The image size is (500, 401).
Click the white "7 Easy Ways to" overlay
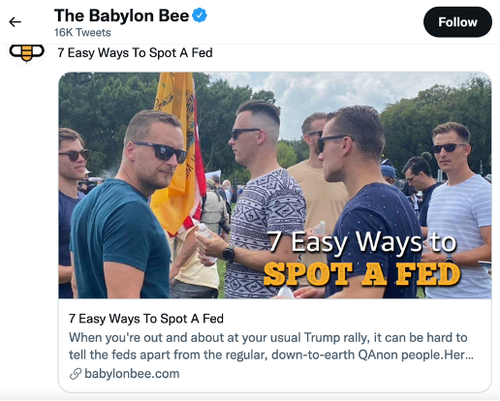(362, 243)
